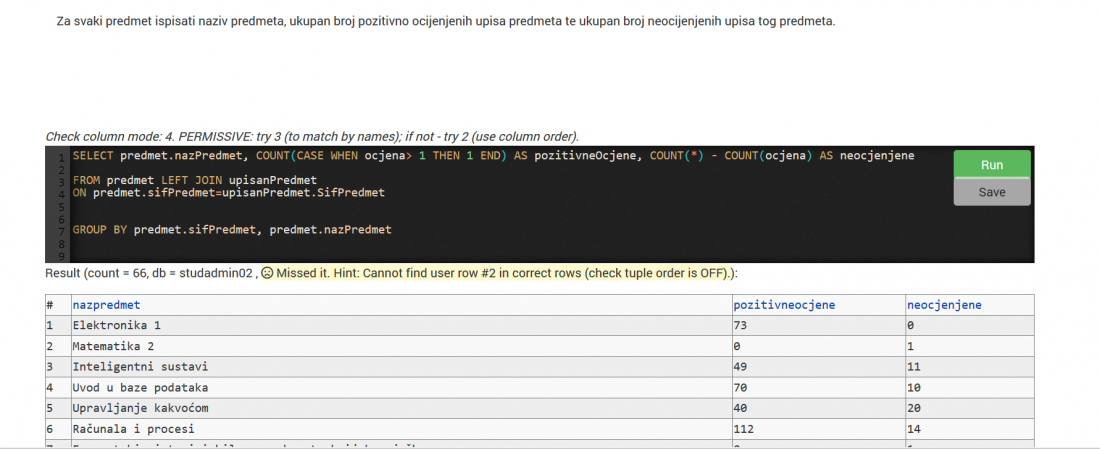This screenshot has width=1100, height=449.
Task: Click value 112 in Računala i procesi row
Action: click(x=743, y=428)
